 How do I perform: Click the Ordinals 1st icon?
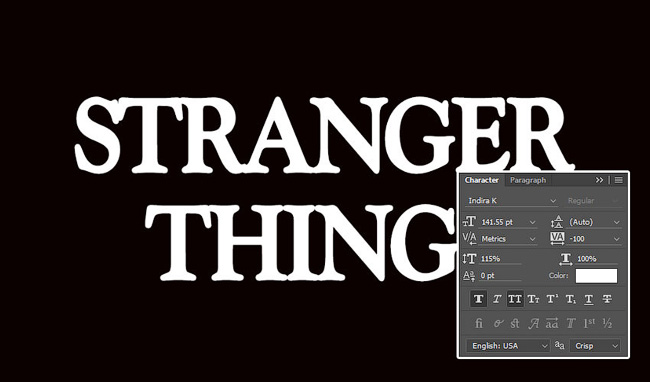point(589,323)
